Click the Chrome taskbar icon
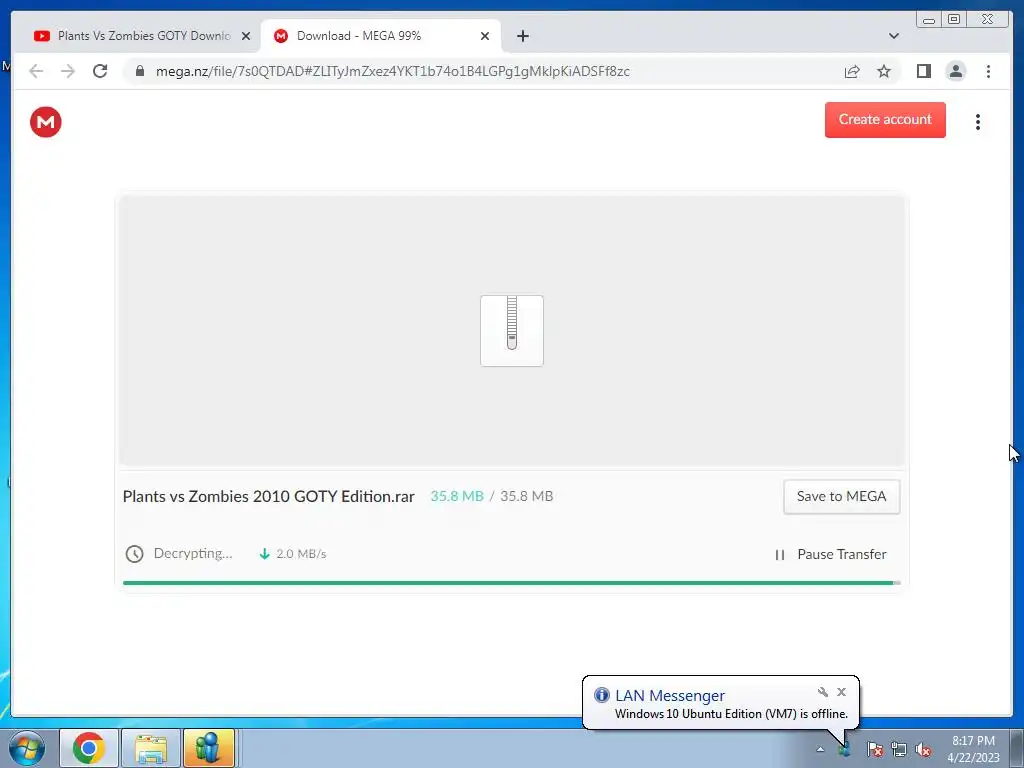Image resolution: width=1024 pixels, height=768 pixels. click(x=89, y=748)
